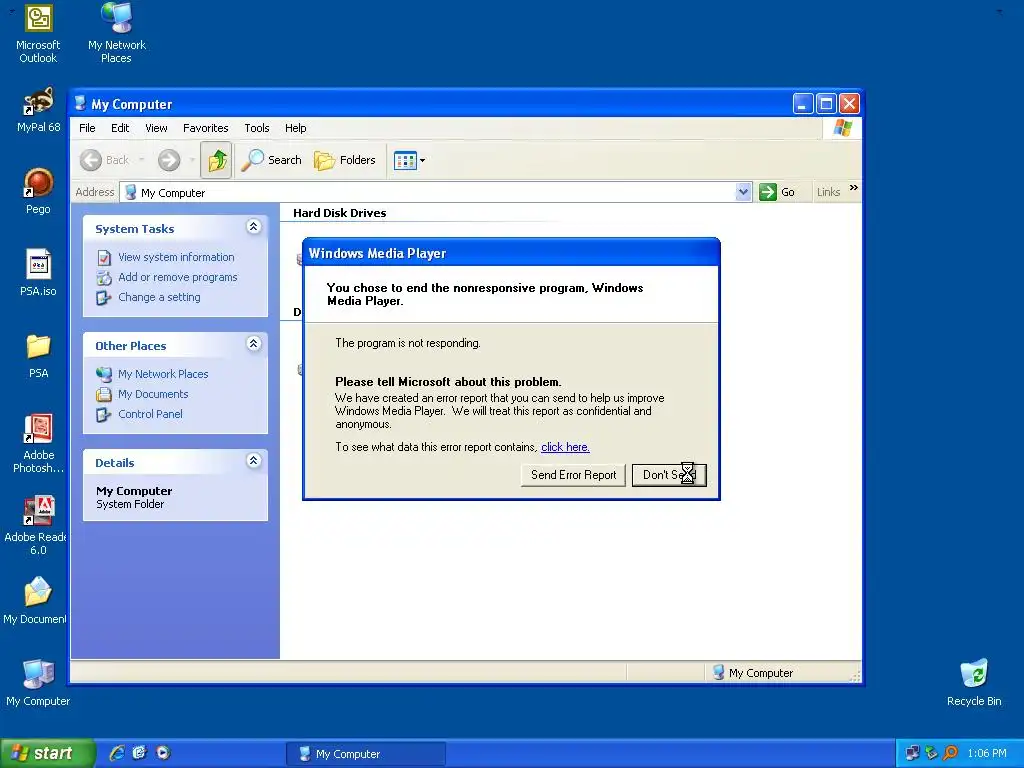1024x768 pixels.
Task: Select the PSA.iso file on desktop
Action: click(x=38, y=273)
